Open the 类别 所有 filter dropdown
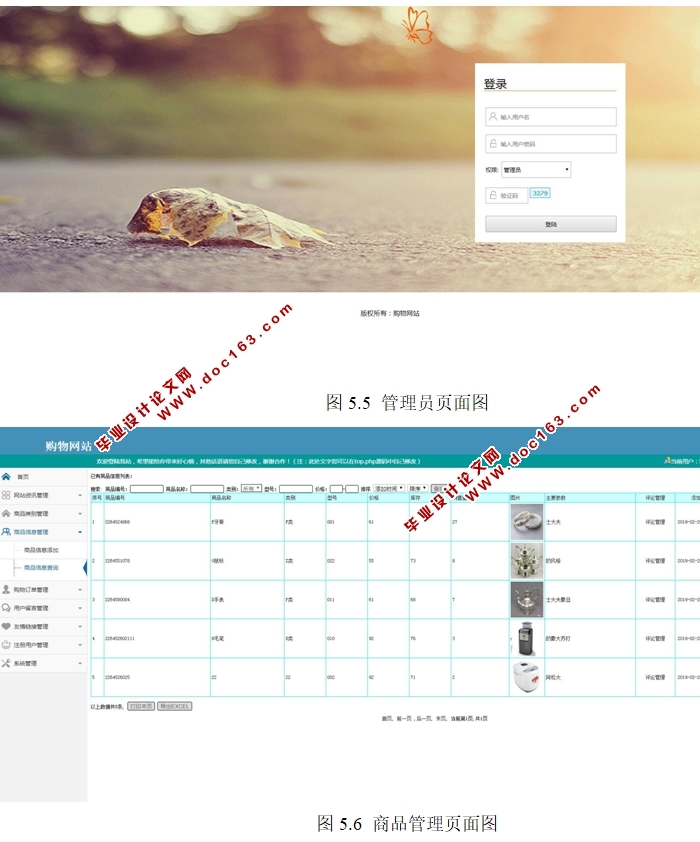 point(251,489)
